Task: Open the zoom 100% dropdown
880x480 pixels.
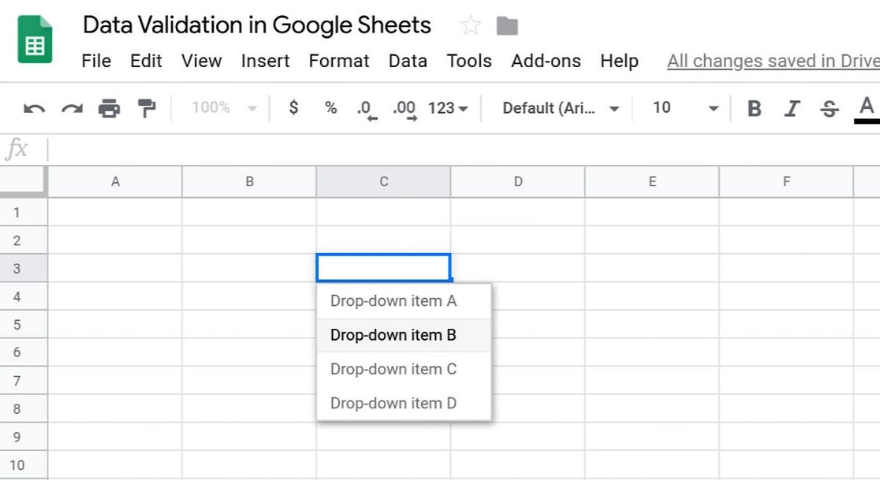Action: (224, 108)
